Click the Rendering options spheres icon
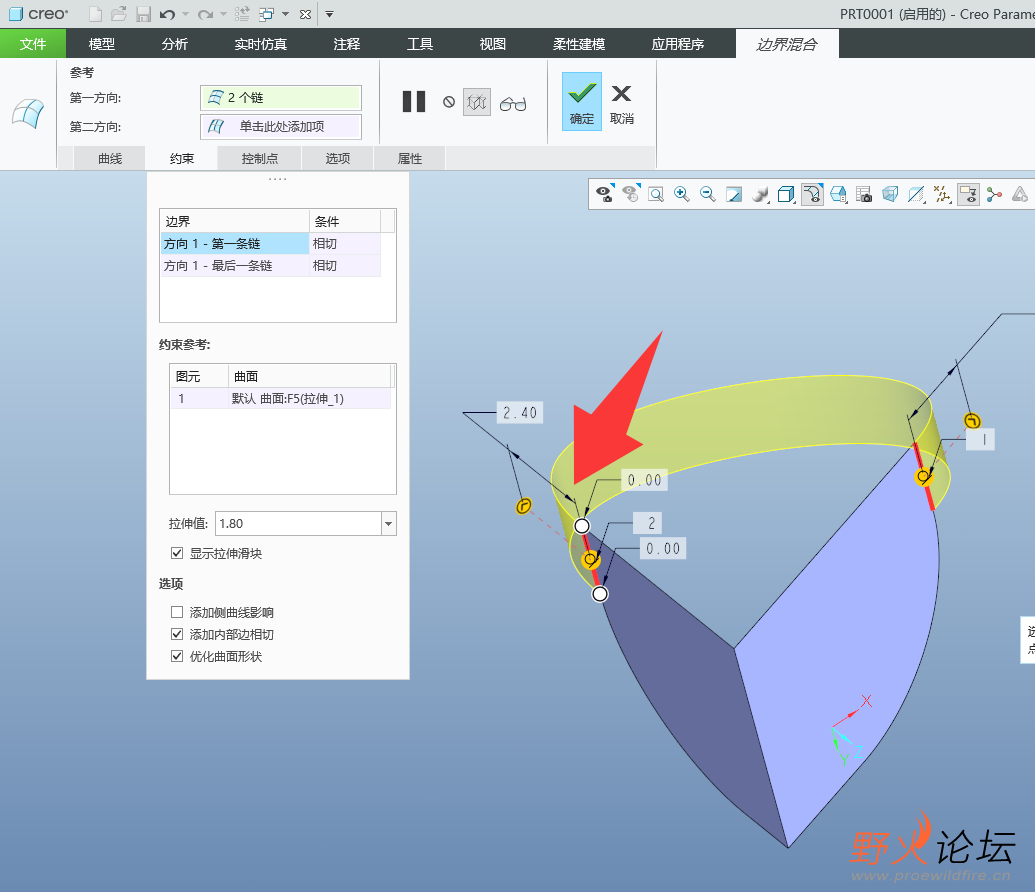 tap(760, 193)
